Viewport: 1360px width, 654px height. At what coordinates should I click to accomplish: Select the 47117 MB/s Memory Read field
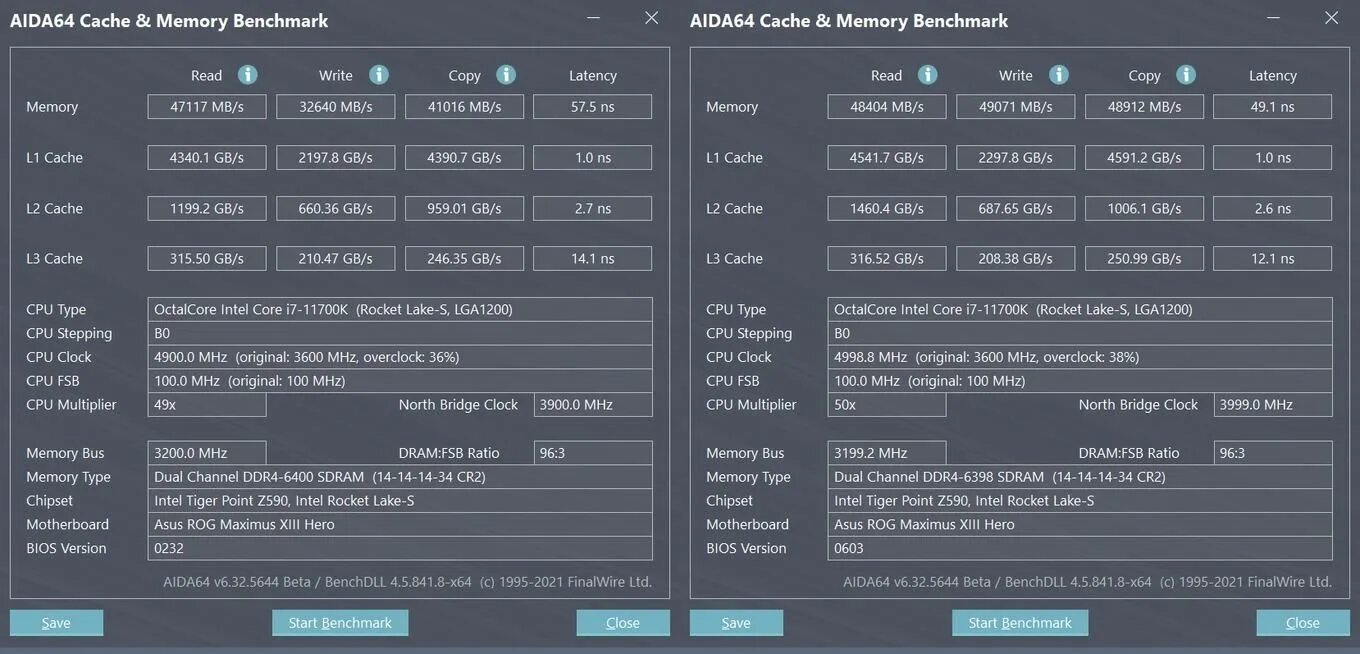[x=207, y=107]
